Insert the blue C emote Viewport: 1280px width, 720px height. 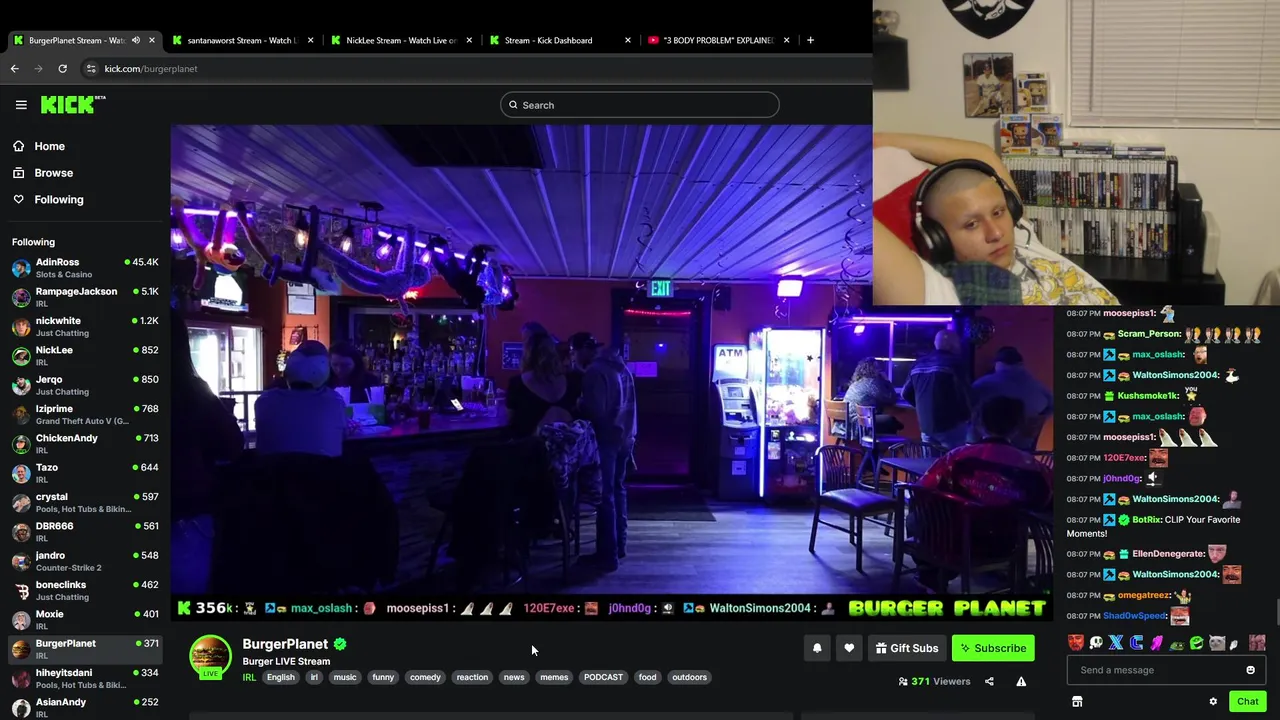[x=1136, y=642]
